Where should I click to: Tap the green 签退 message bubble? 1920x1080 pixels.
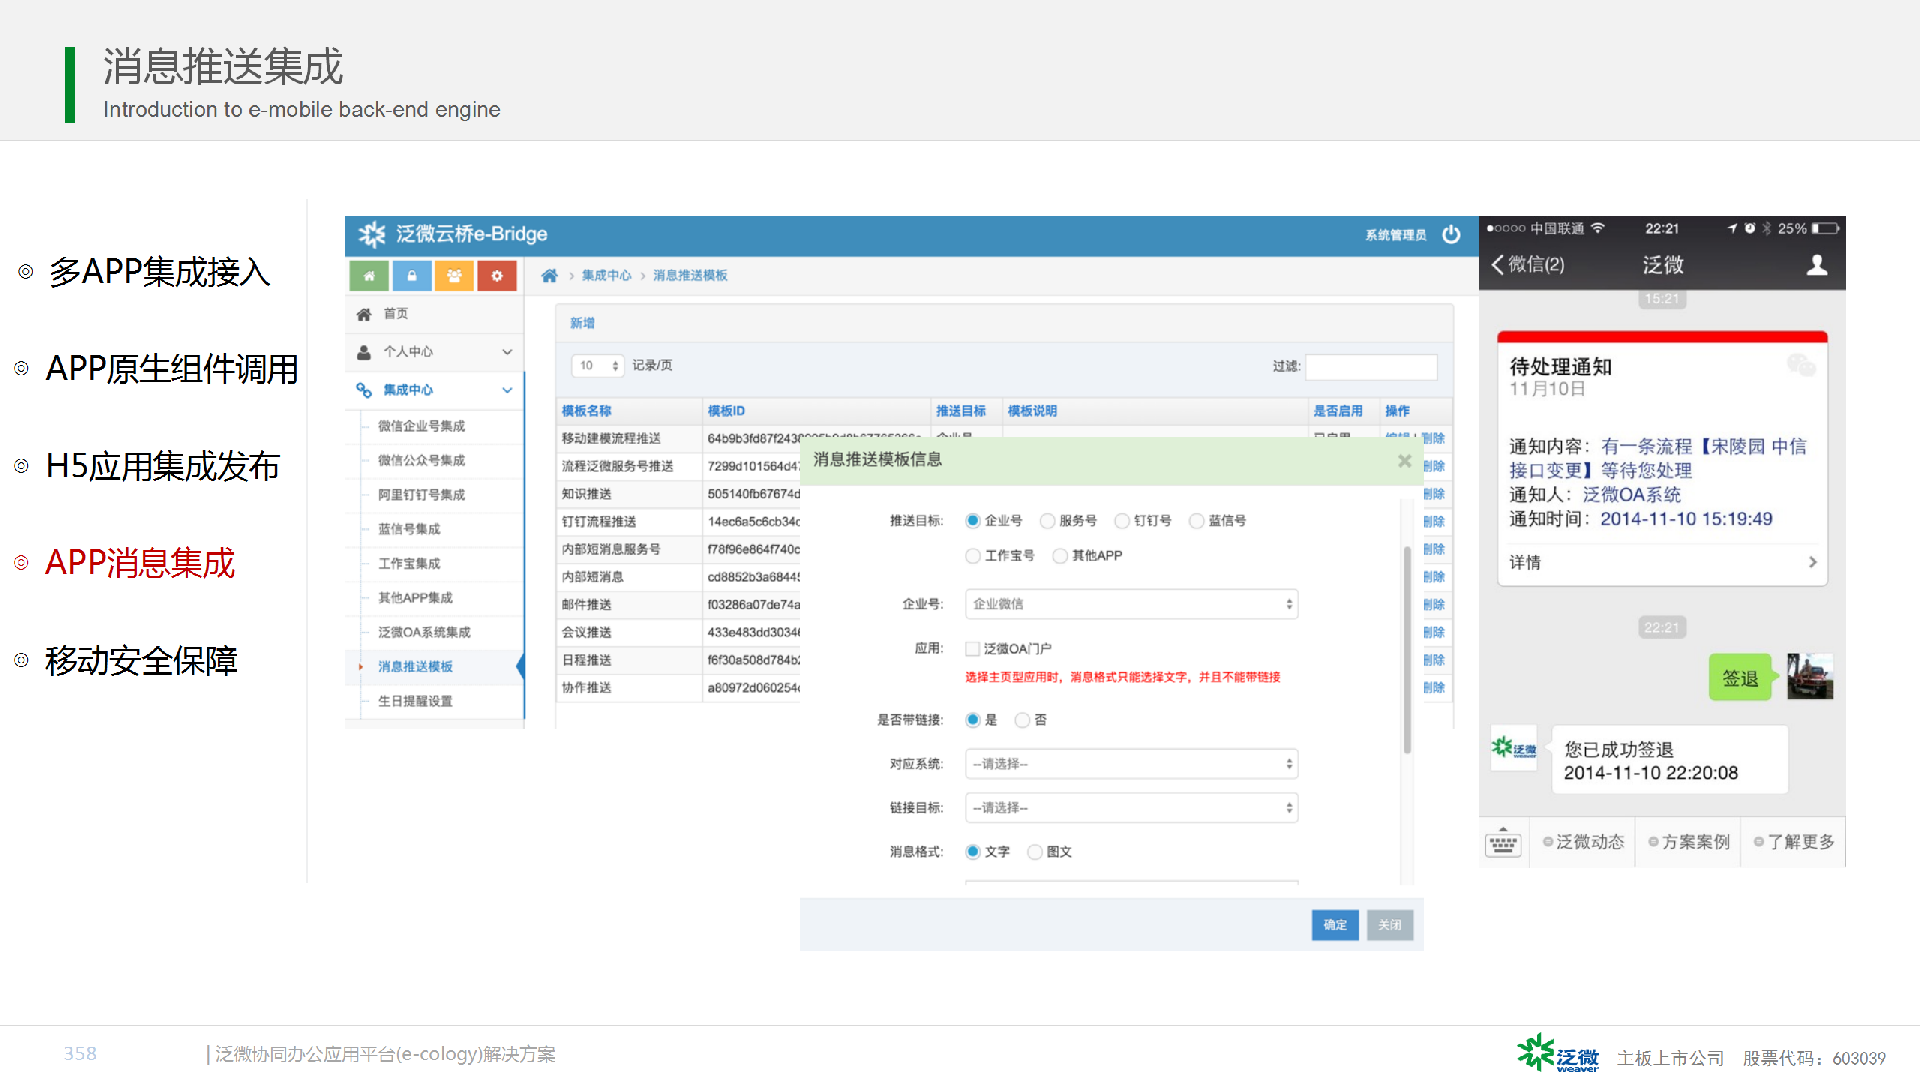click(x=1740, y=678)
